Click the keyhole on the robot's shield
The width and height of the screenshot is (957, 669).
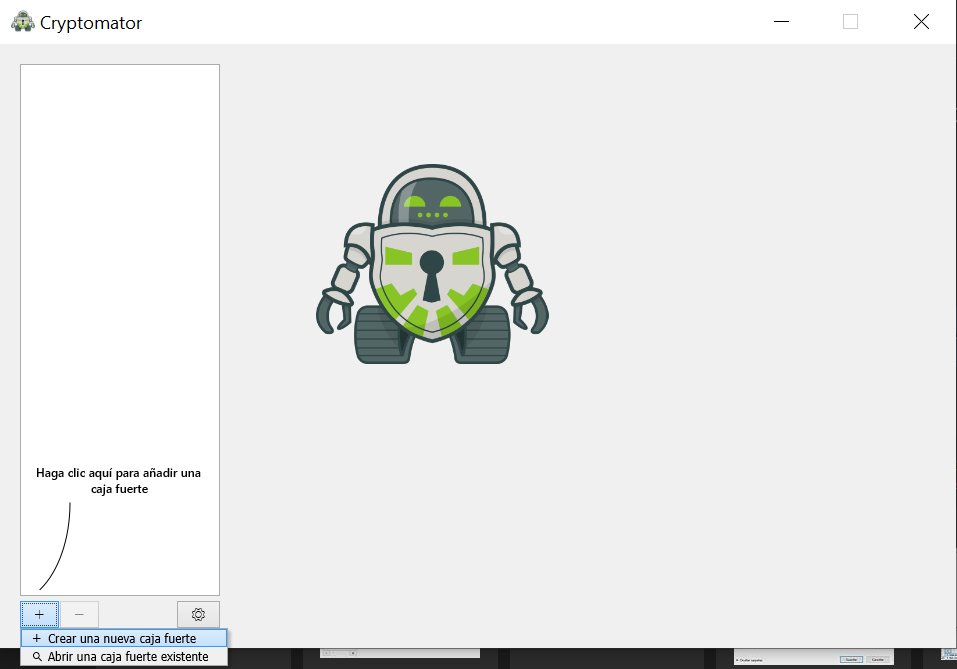click(x=431, y=275)
